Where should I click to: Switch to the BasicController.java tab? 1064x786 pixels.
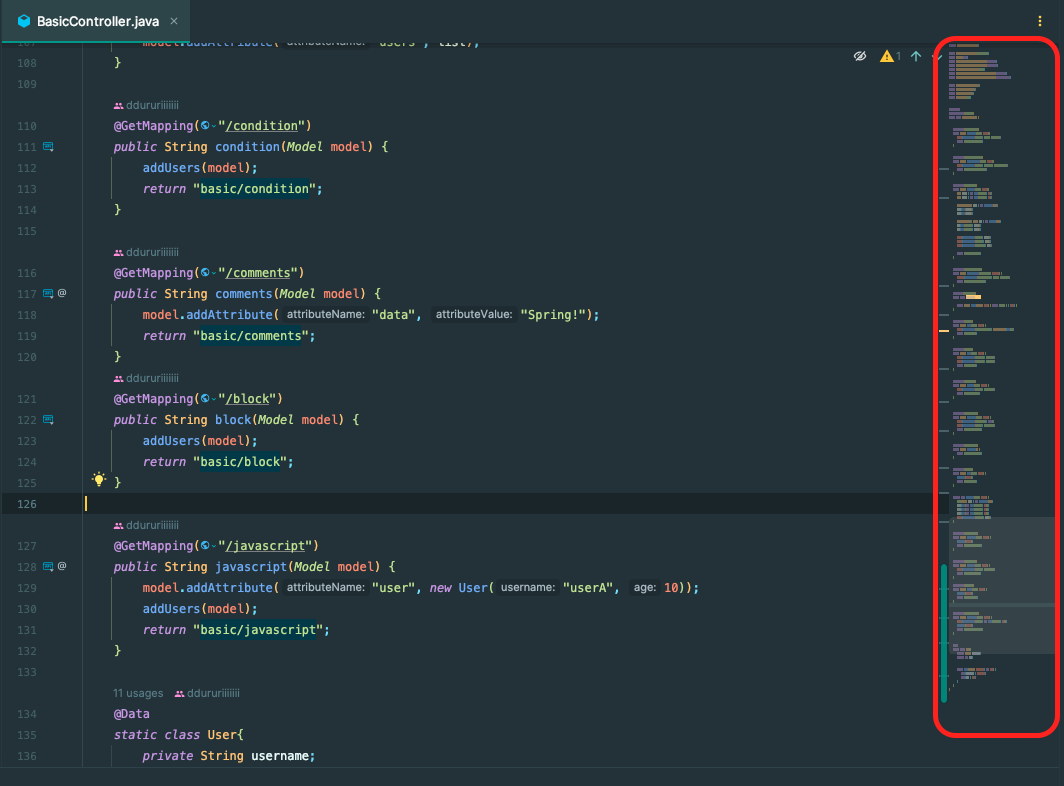(96, 21)
